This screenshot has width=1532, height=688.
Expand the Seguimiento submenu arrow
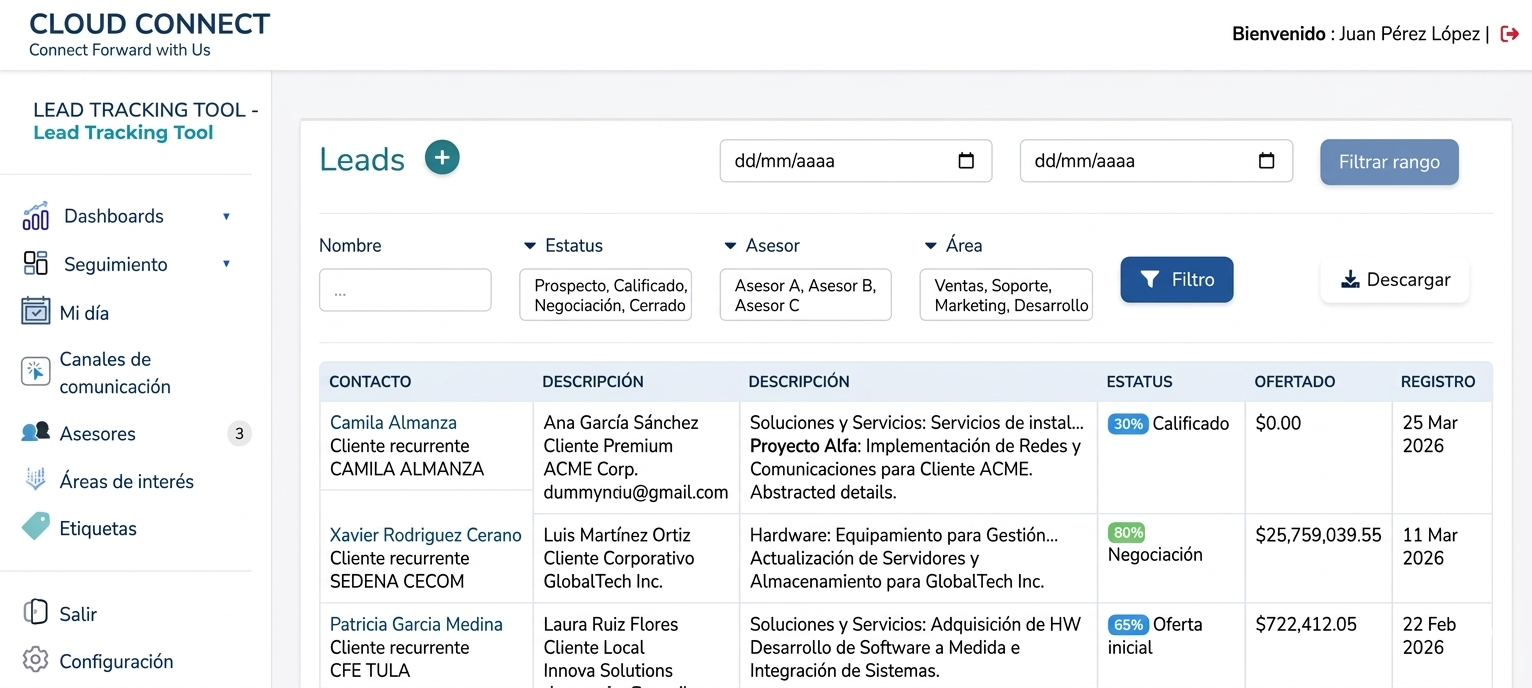point(226,264)
